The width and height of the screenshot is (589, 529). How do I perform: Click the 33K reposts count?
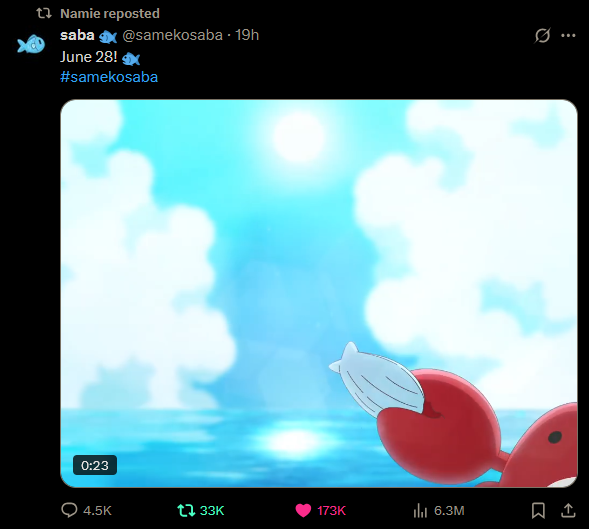212,511
